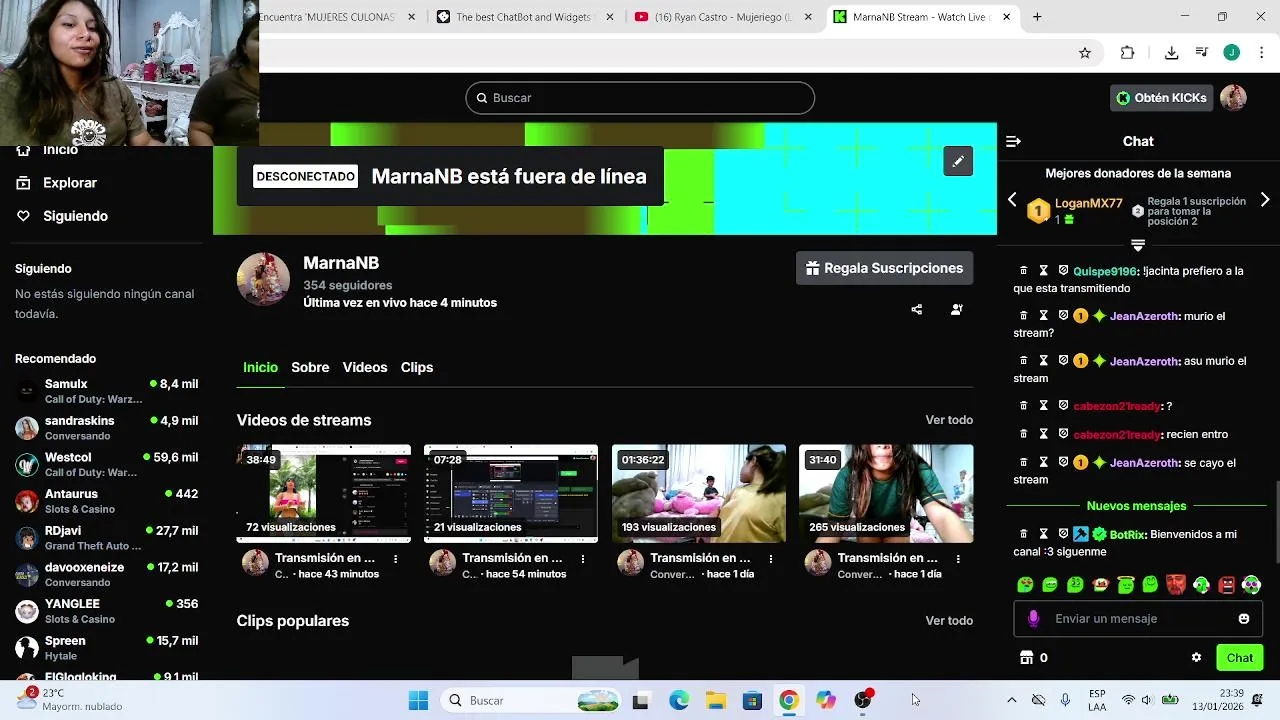Open the 31:40 stream video thumbnail
The image size is (1280, 720).
[886, 494]
